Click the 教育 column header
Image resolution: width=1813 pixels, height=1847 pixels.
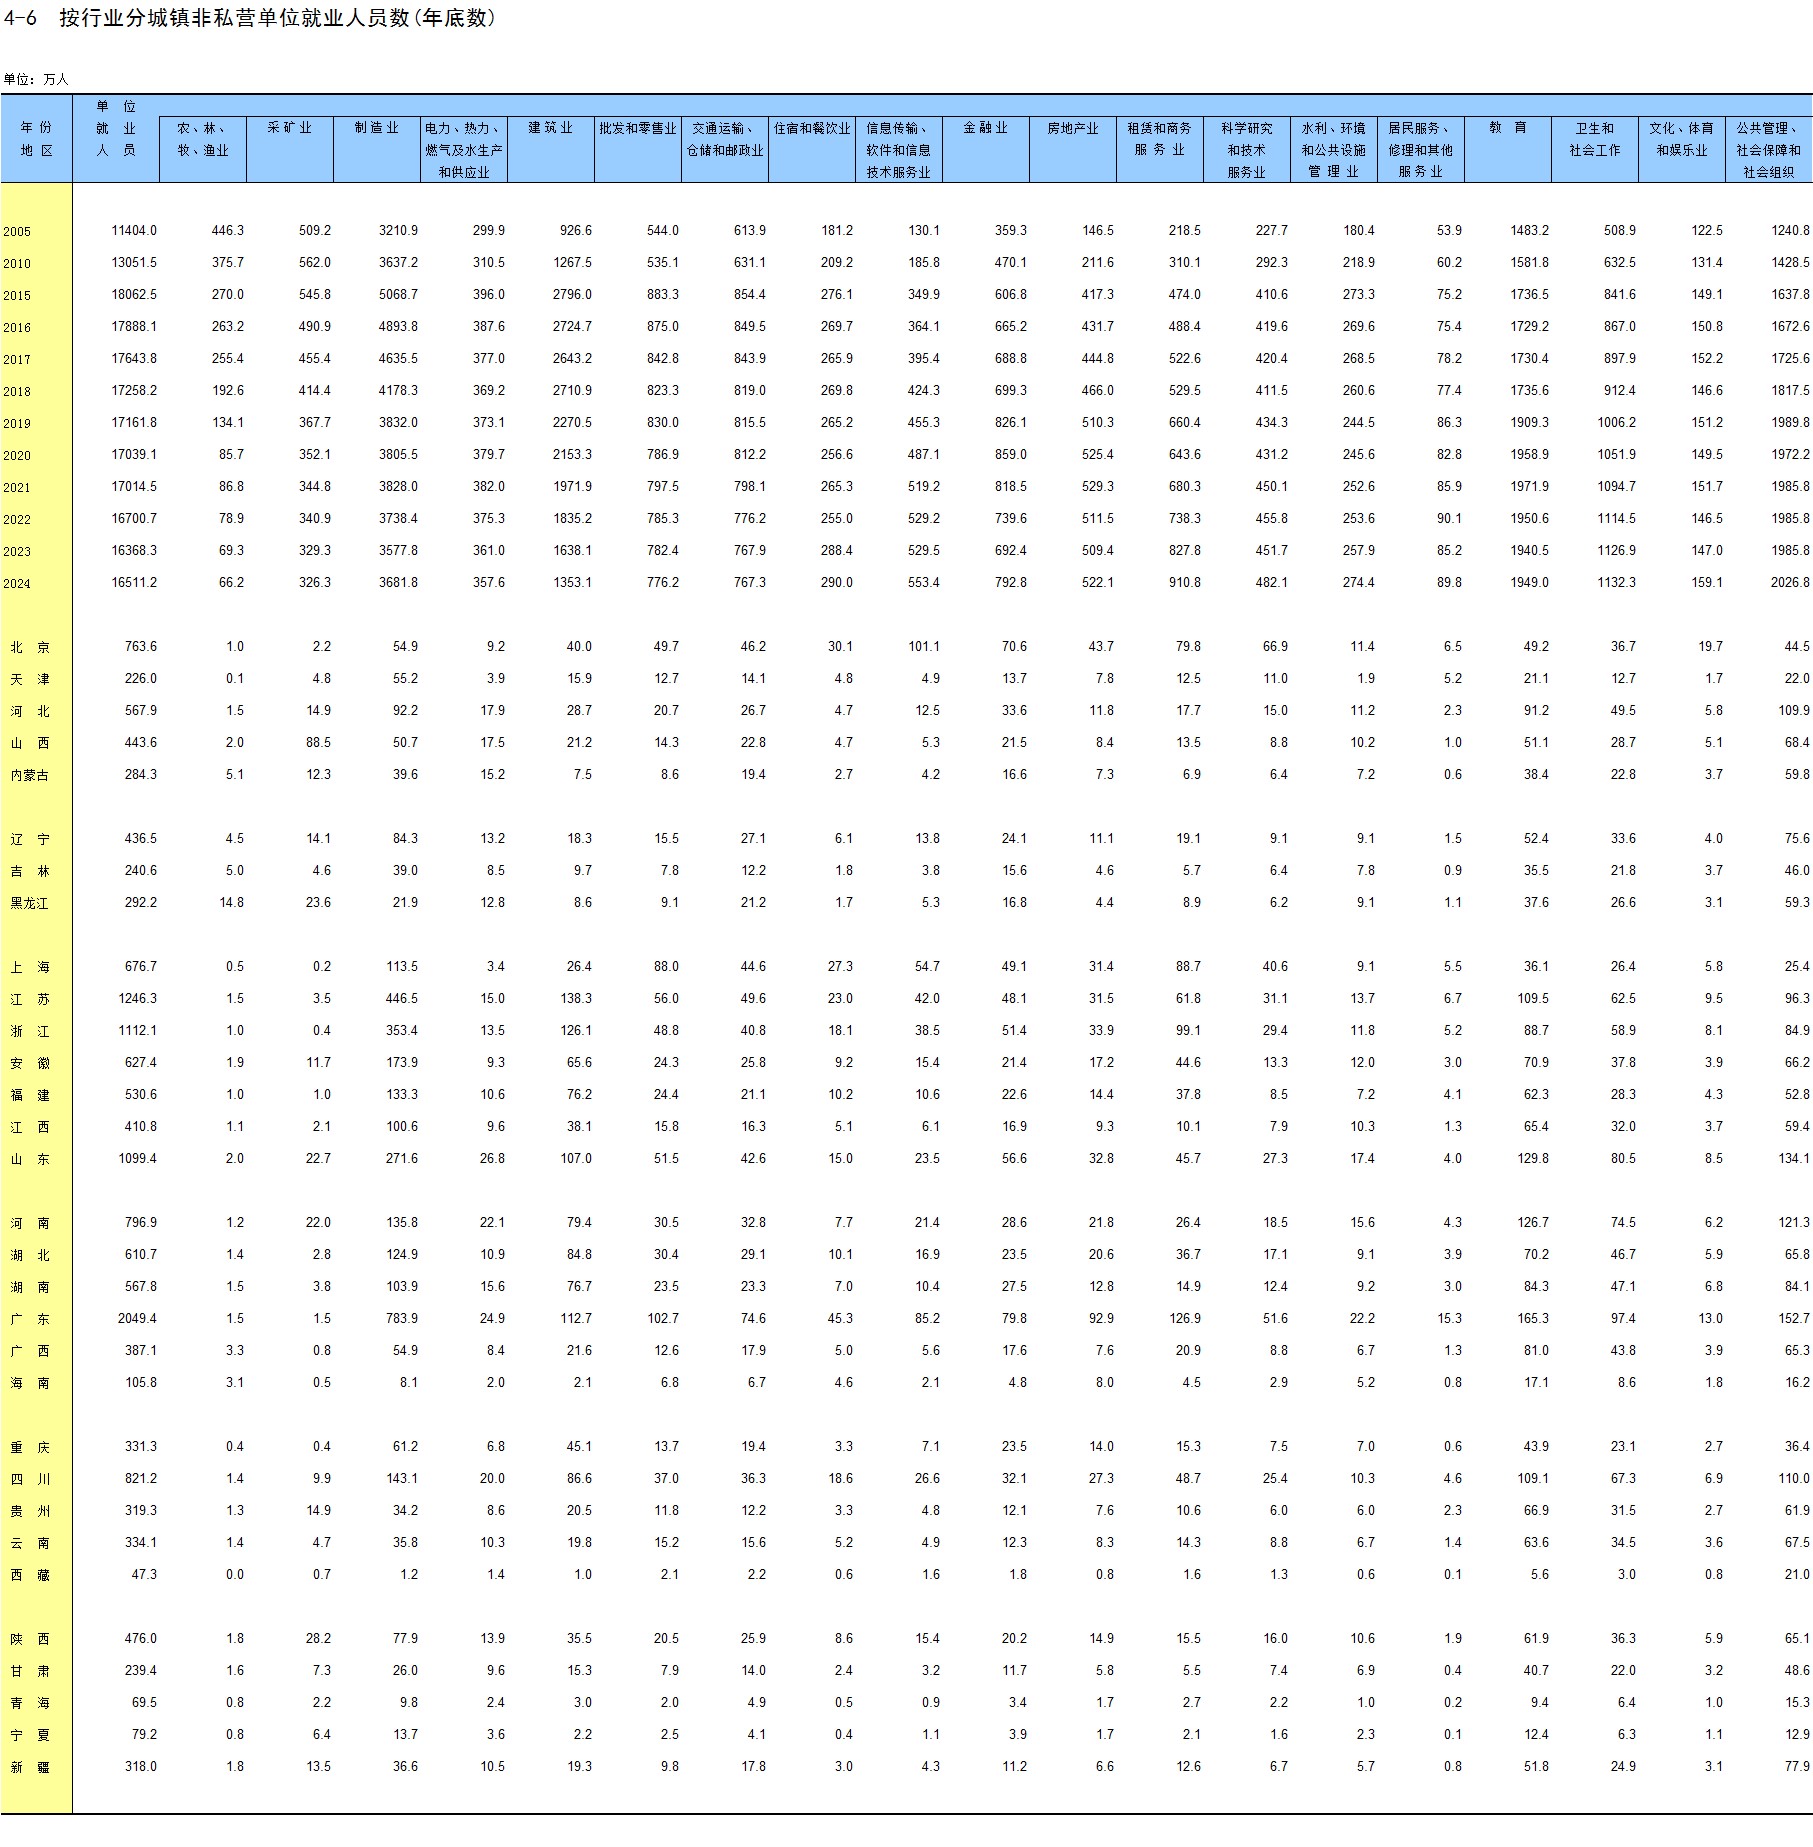tap(1507, 128)
